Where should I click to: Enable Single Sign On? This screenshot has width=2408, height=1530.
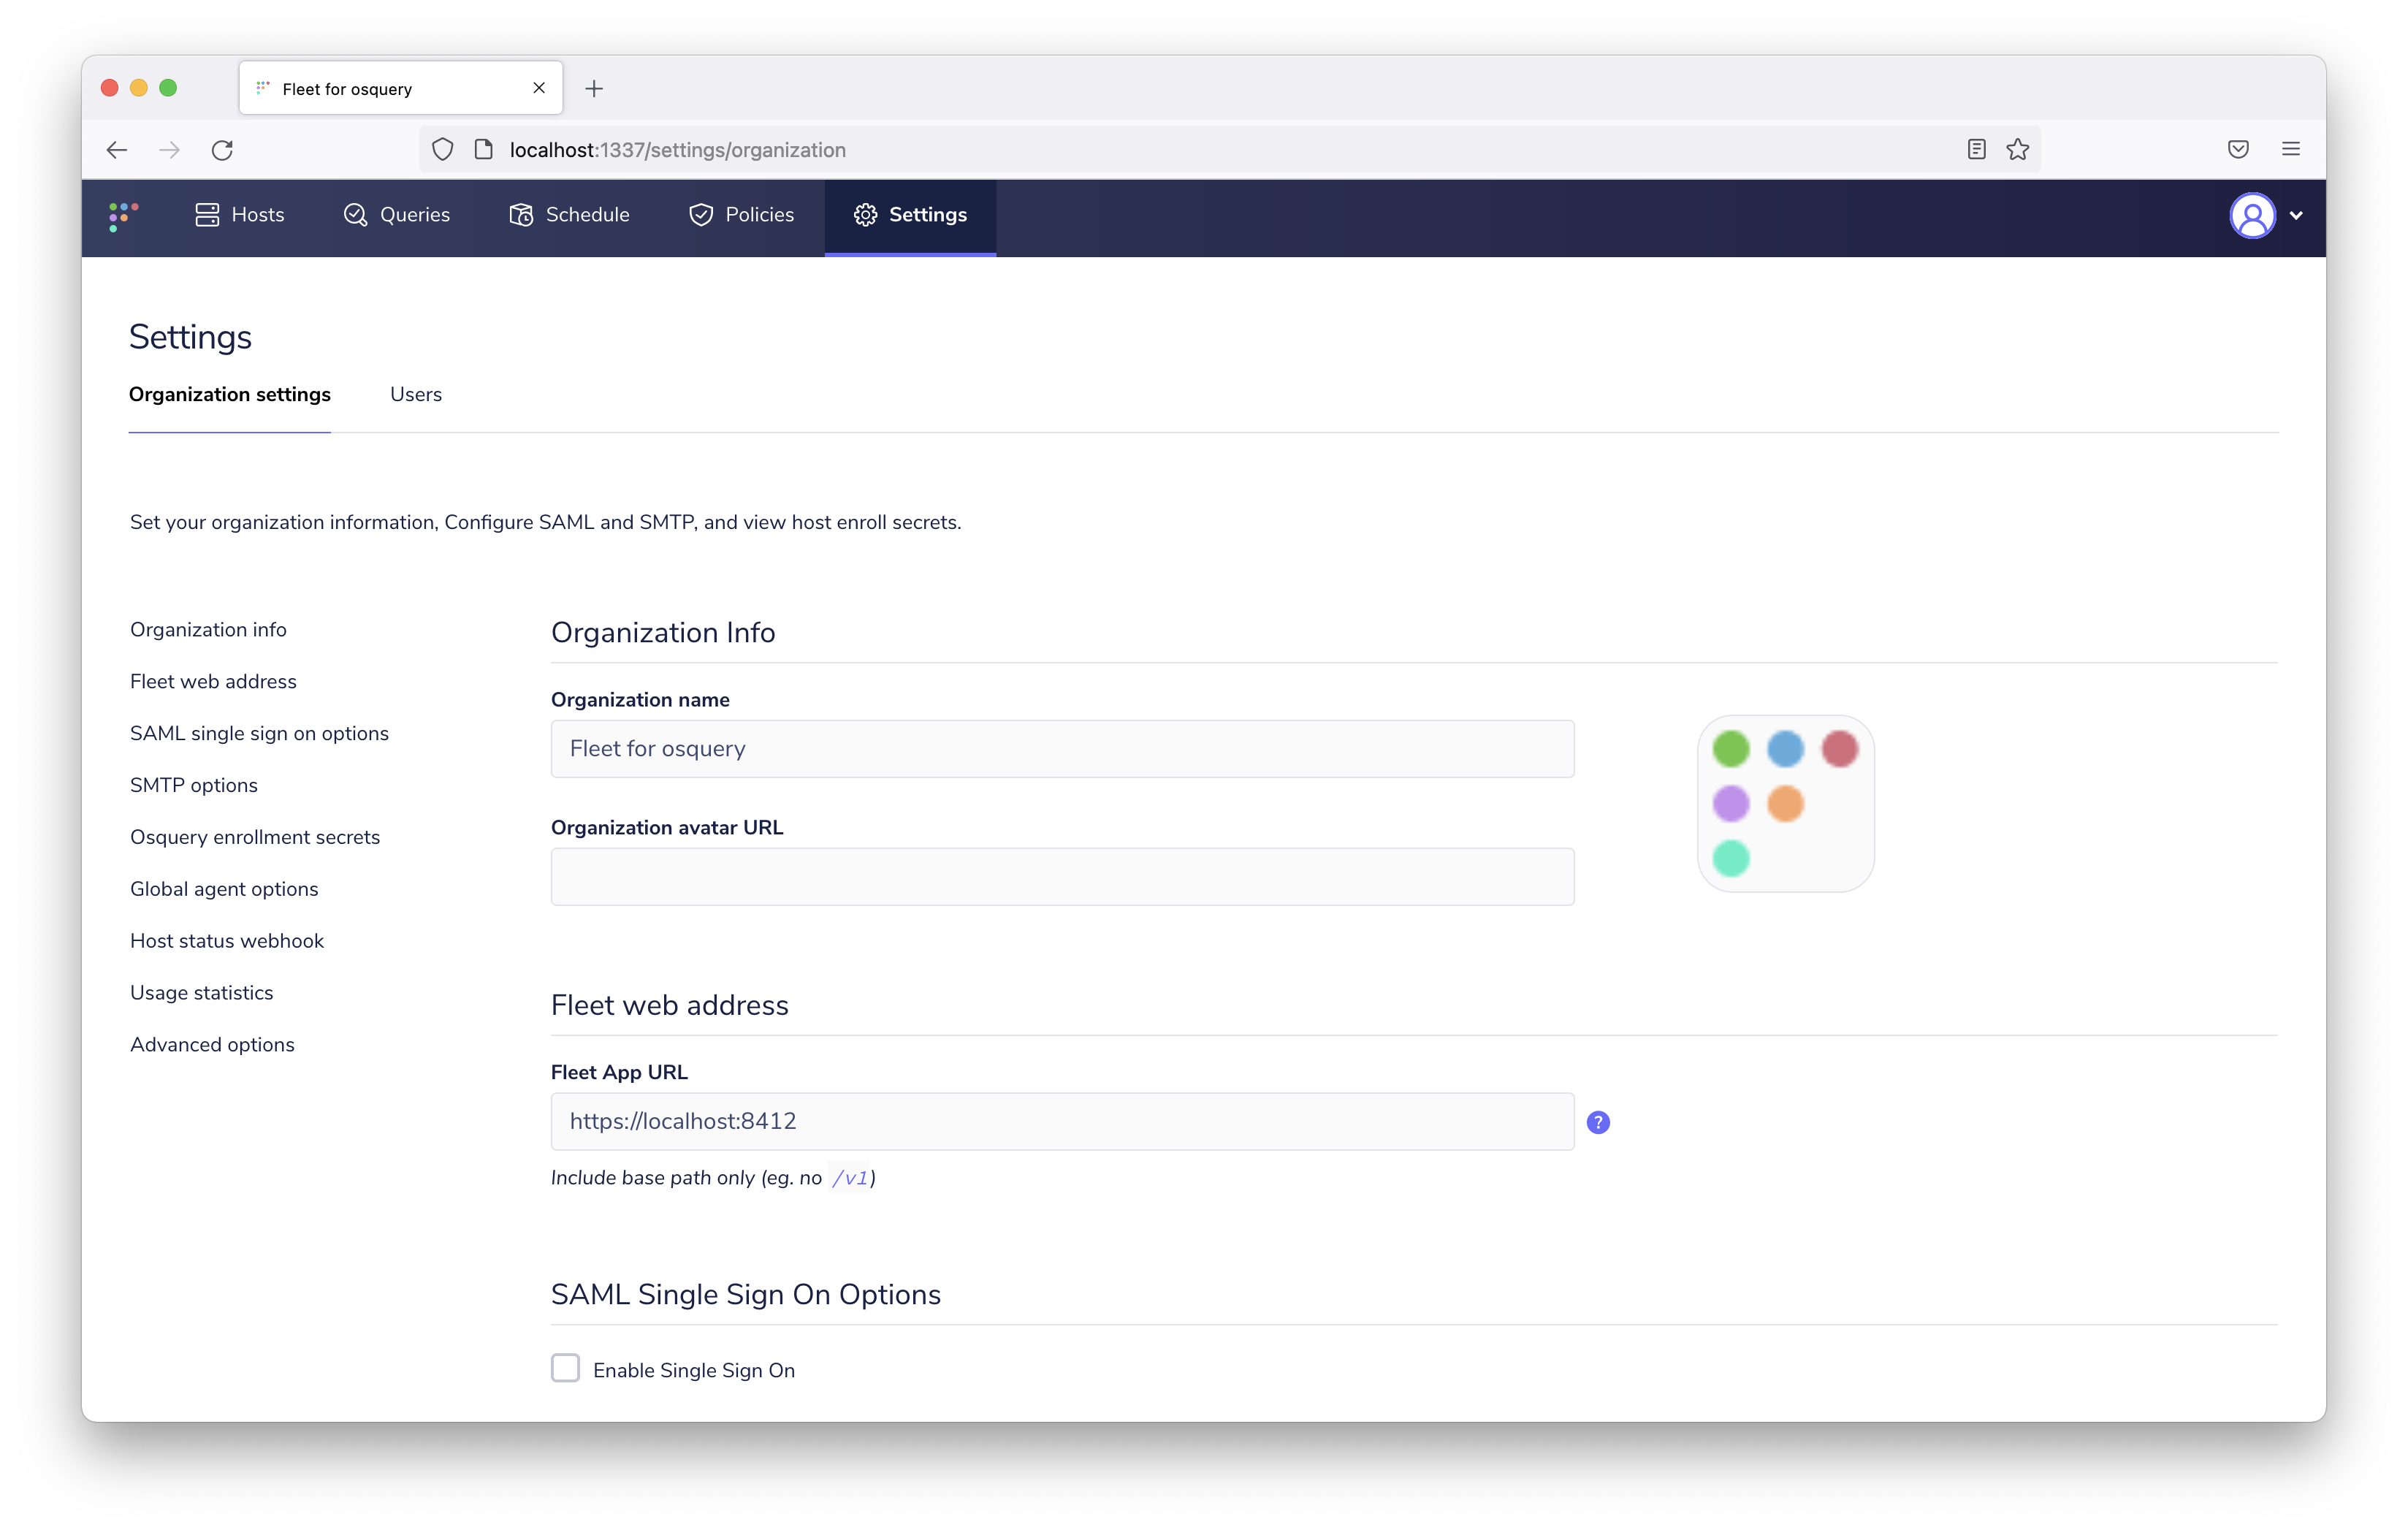[565, 1368]
